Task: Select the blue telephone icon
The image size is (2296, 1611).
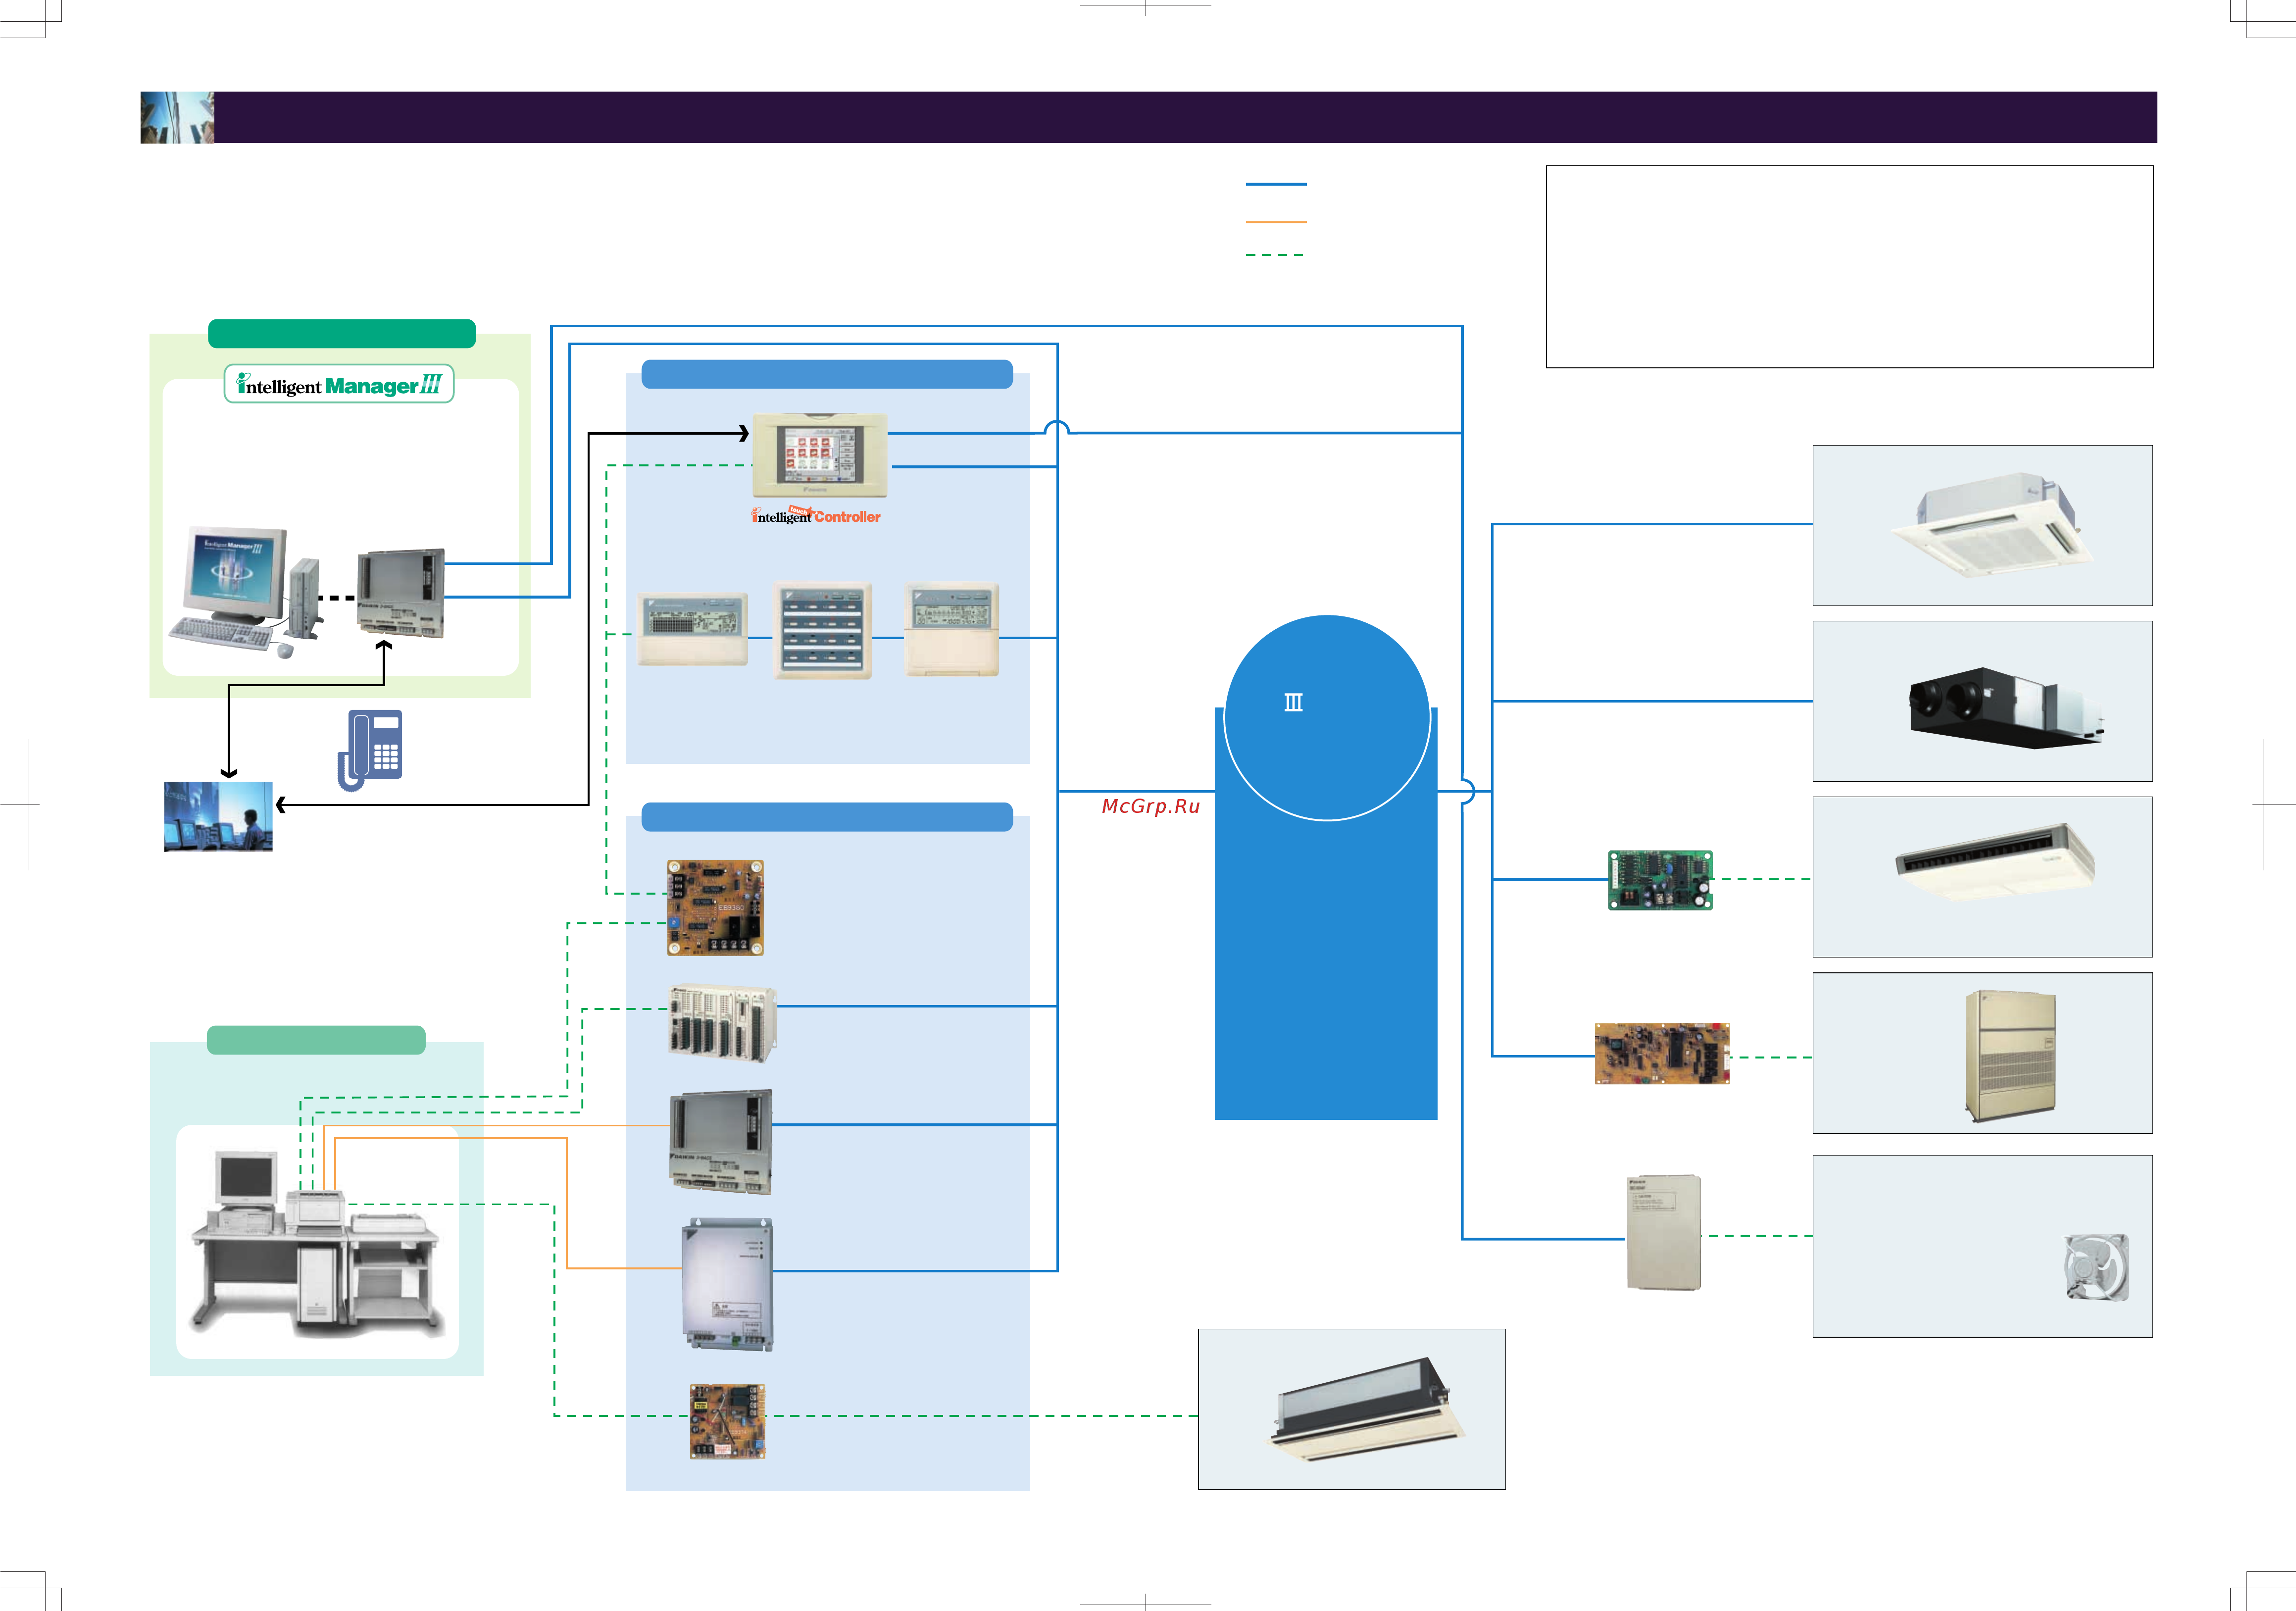Action: pos(370,750)
